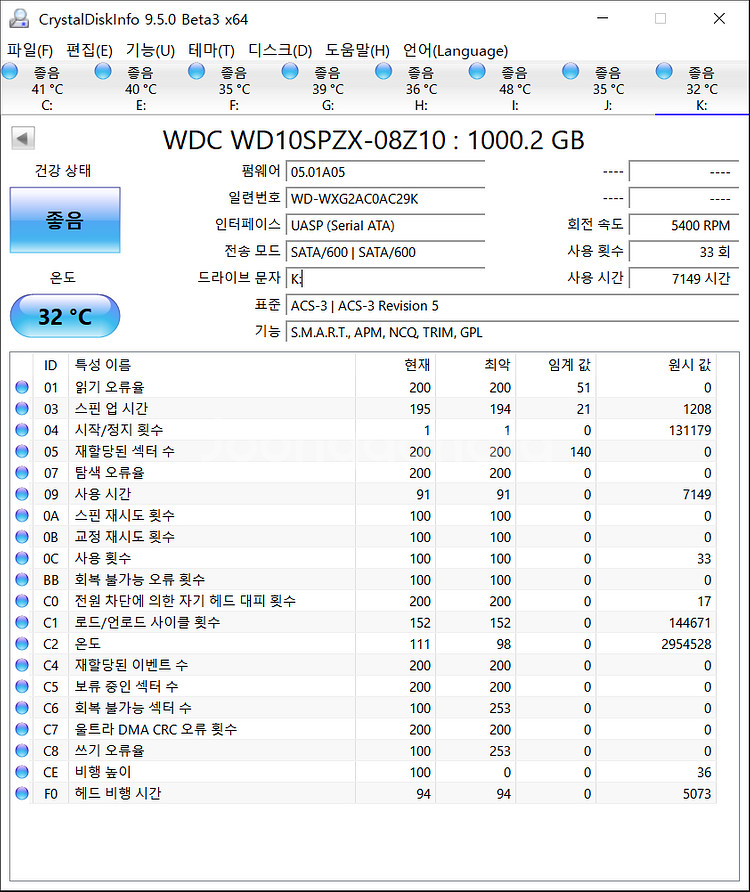This screenshot has height=892, width=750.
Task: Click status dot for 03 스핀 업 시간
Action: pos(22,408)
